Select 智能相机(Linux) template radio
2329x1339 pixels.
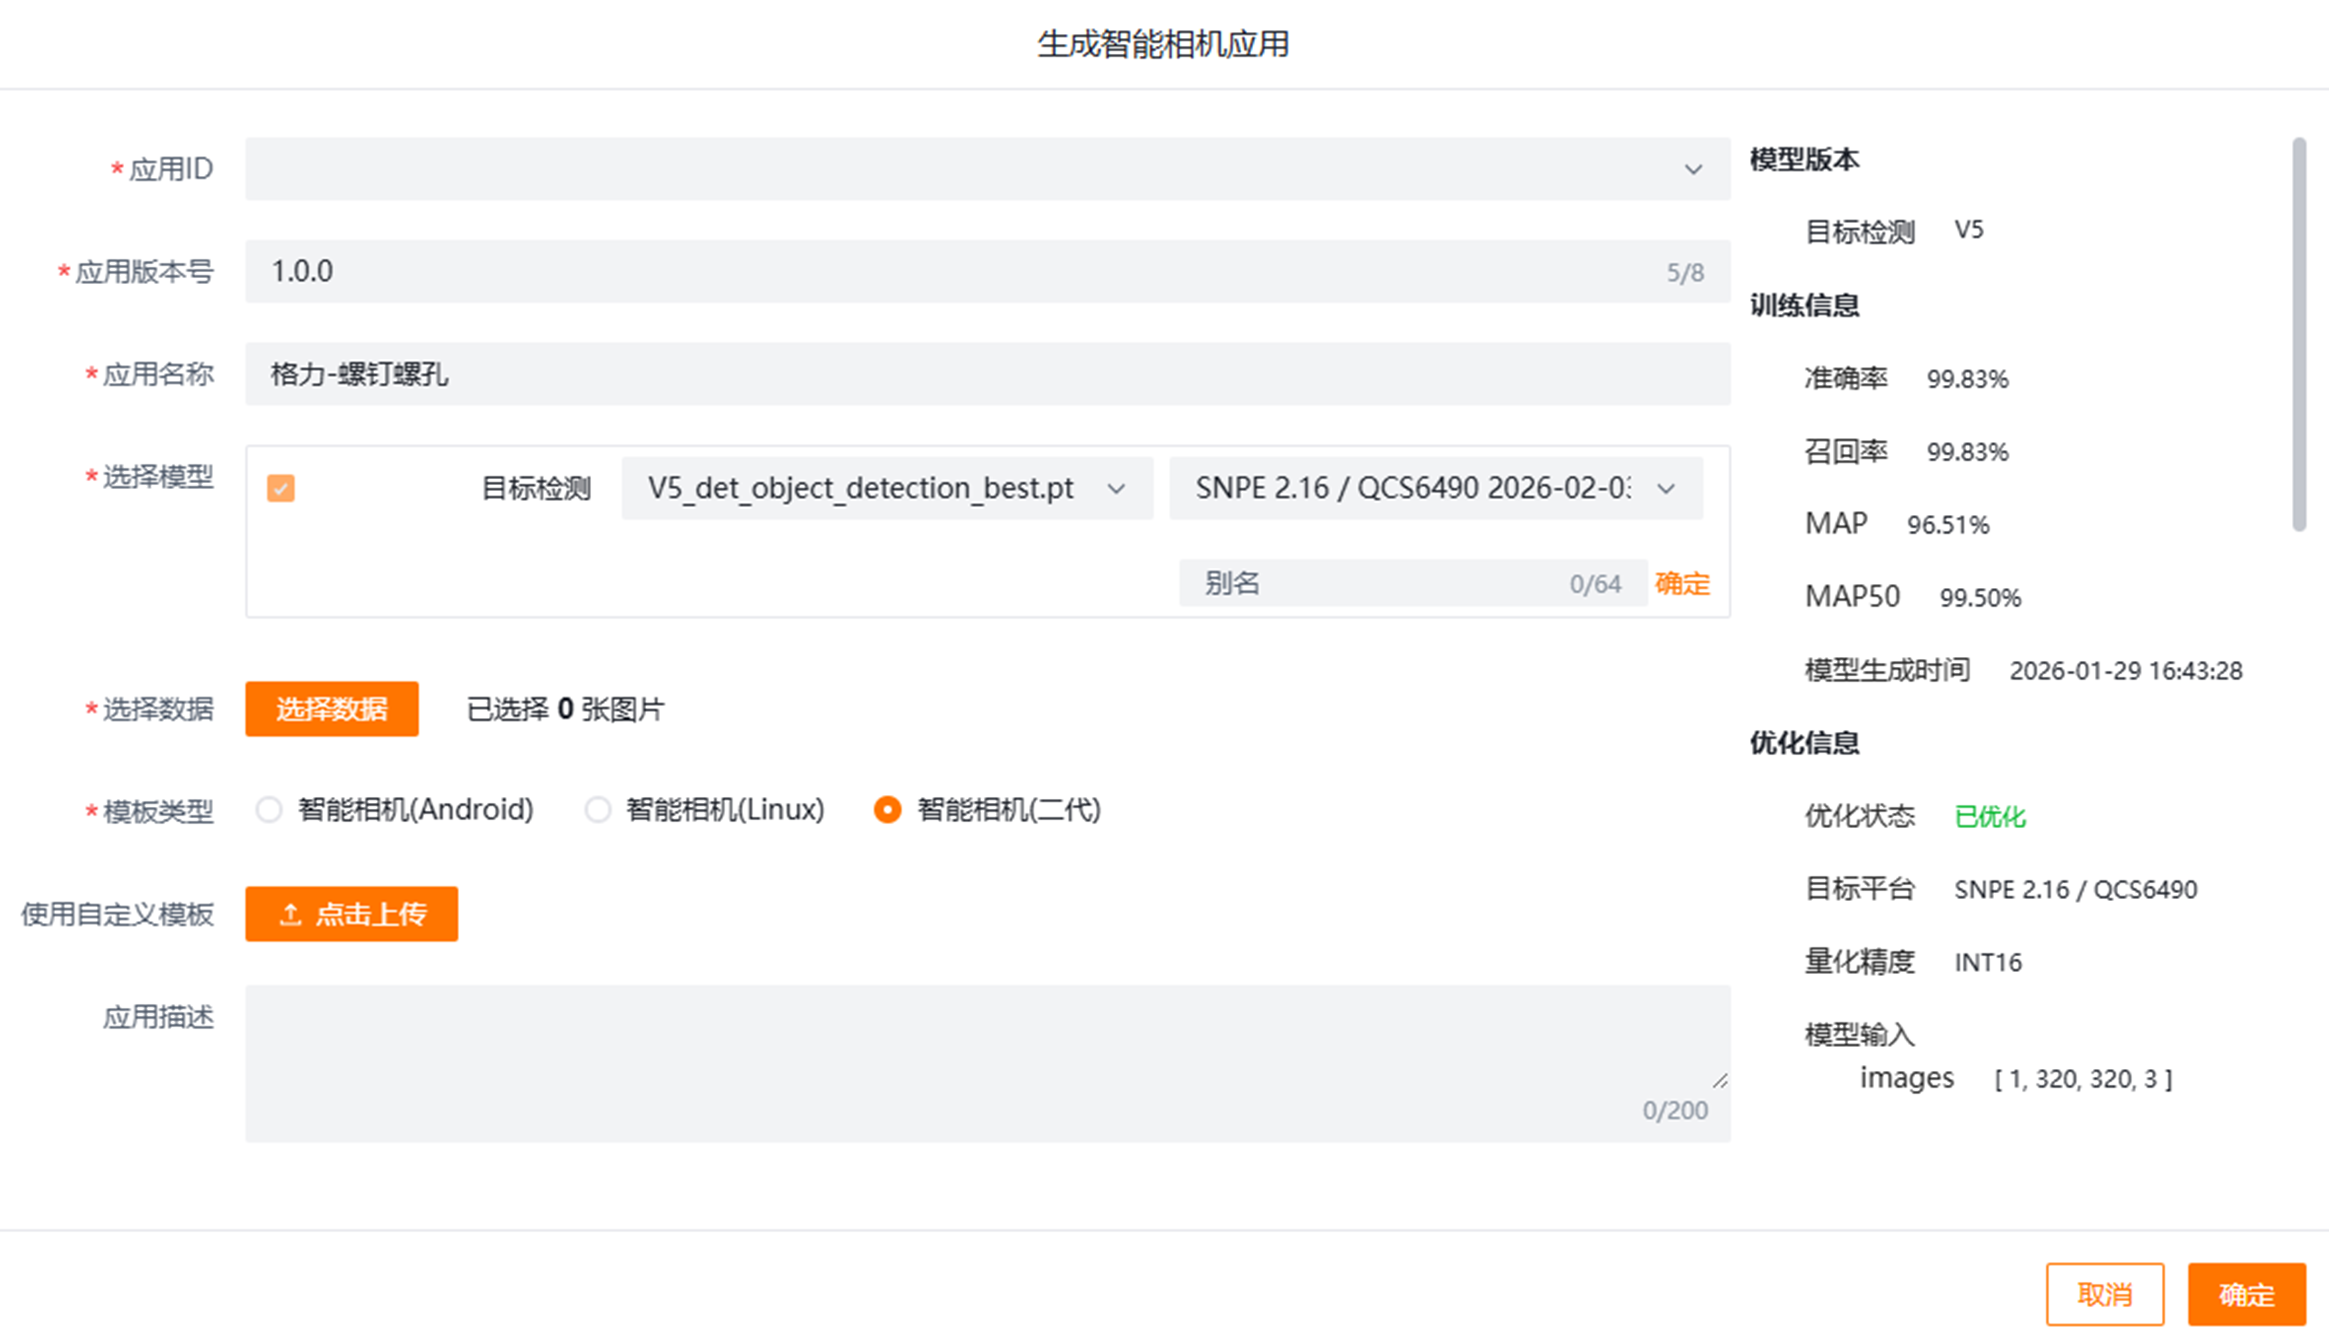pyautogui.click(x=598, y=809)
